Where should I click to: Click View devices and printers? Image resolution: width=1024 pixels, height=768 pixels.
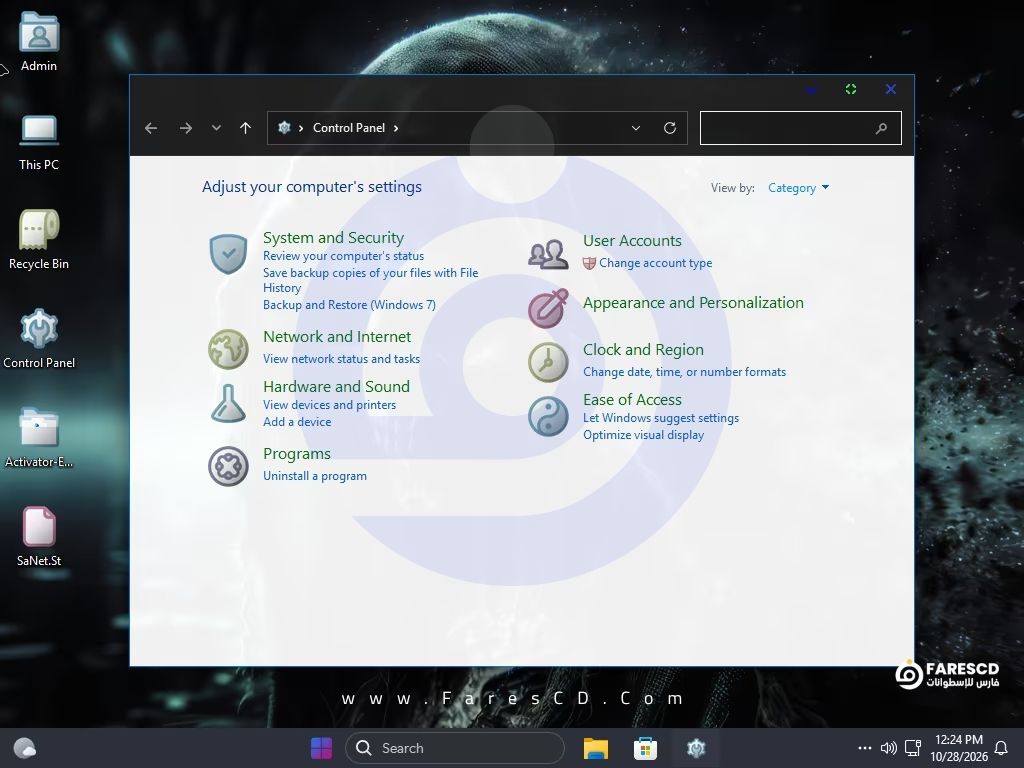(x=329, y=405)
